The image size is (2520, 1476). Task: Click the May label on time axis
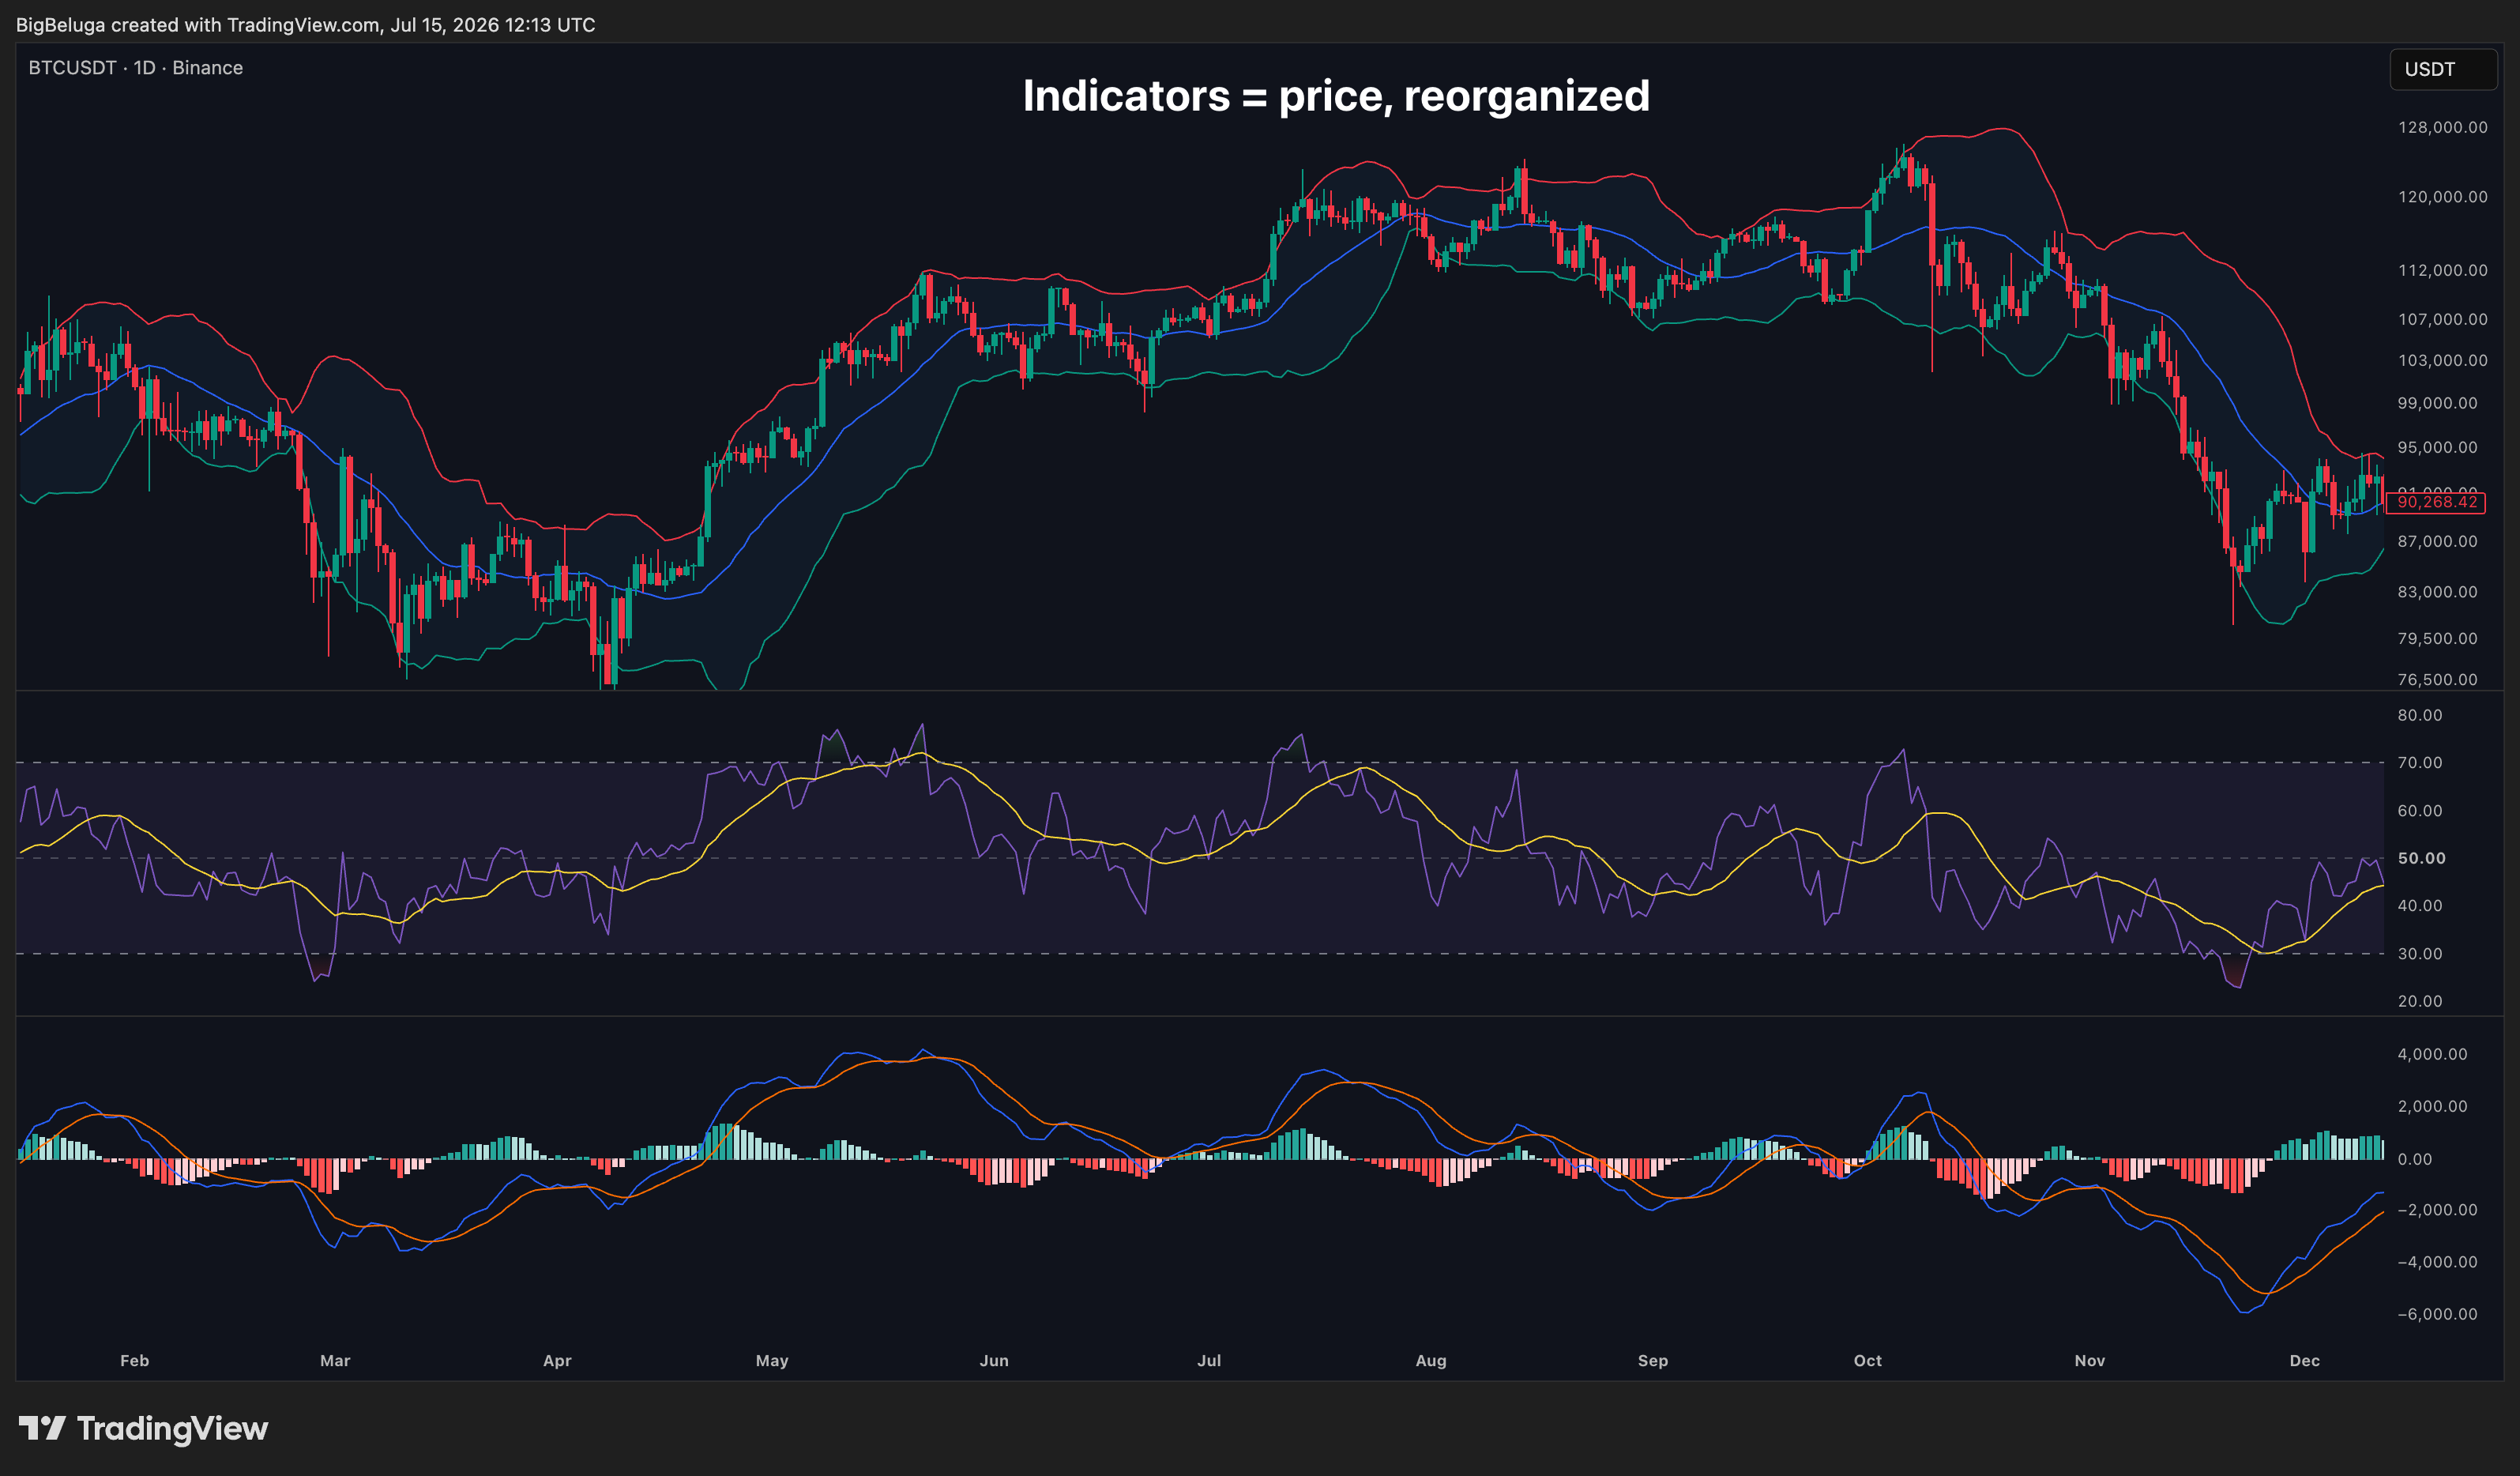click(x=772, y=1361)
